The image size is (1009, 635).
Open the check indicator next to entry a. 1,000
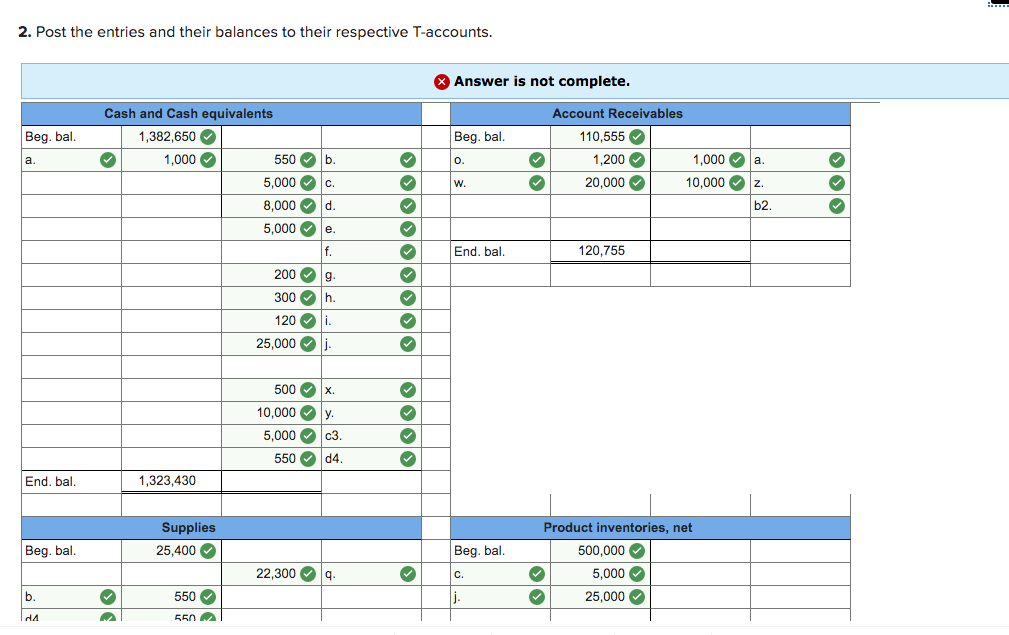click(x=206, y=160)
